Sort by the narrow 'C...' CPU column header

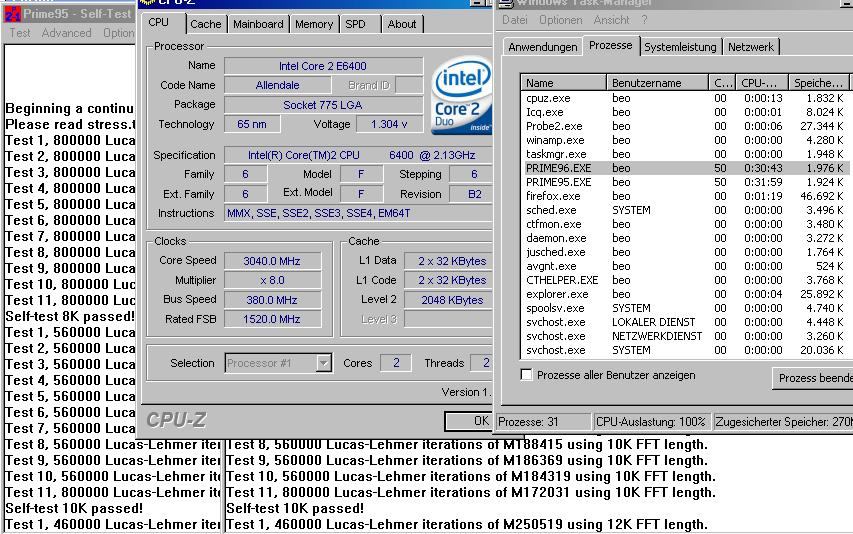click(x=722, y=83)
